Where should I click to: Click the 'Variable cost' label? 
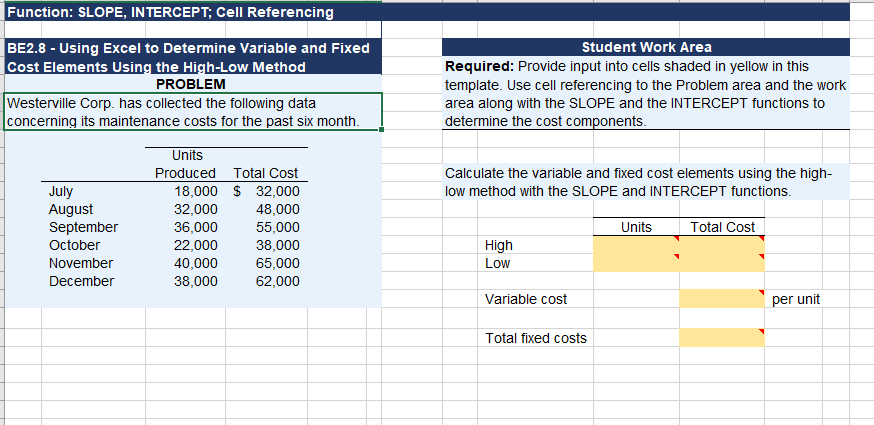[526, 299]
